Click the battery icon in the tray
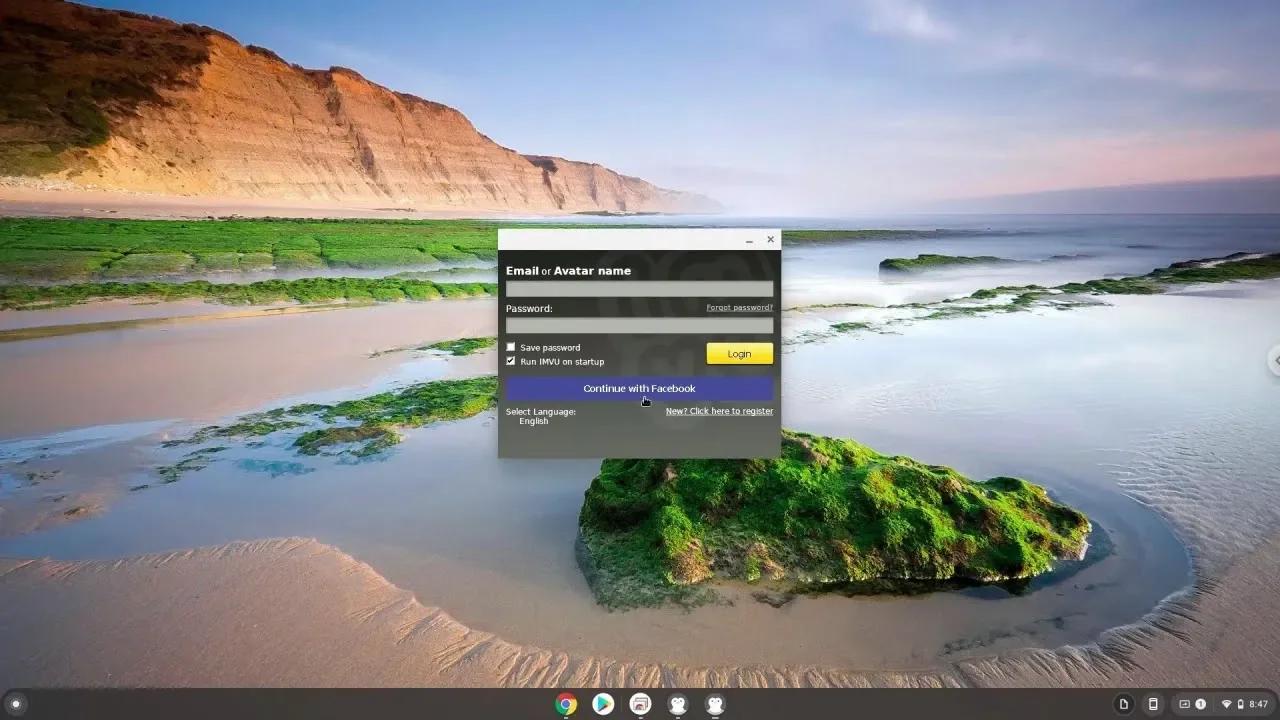 (x=1240, y=705)
